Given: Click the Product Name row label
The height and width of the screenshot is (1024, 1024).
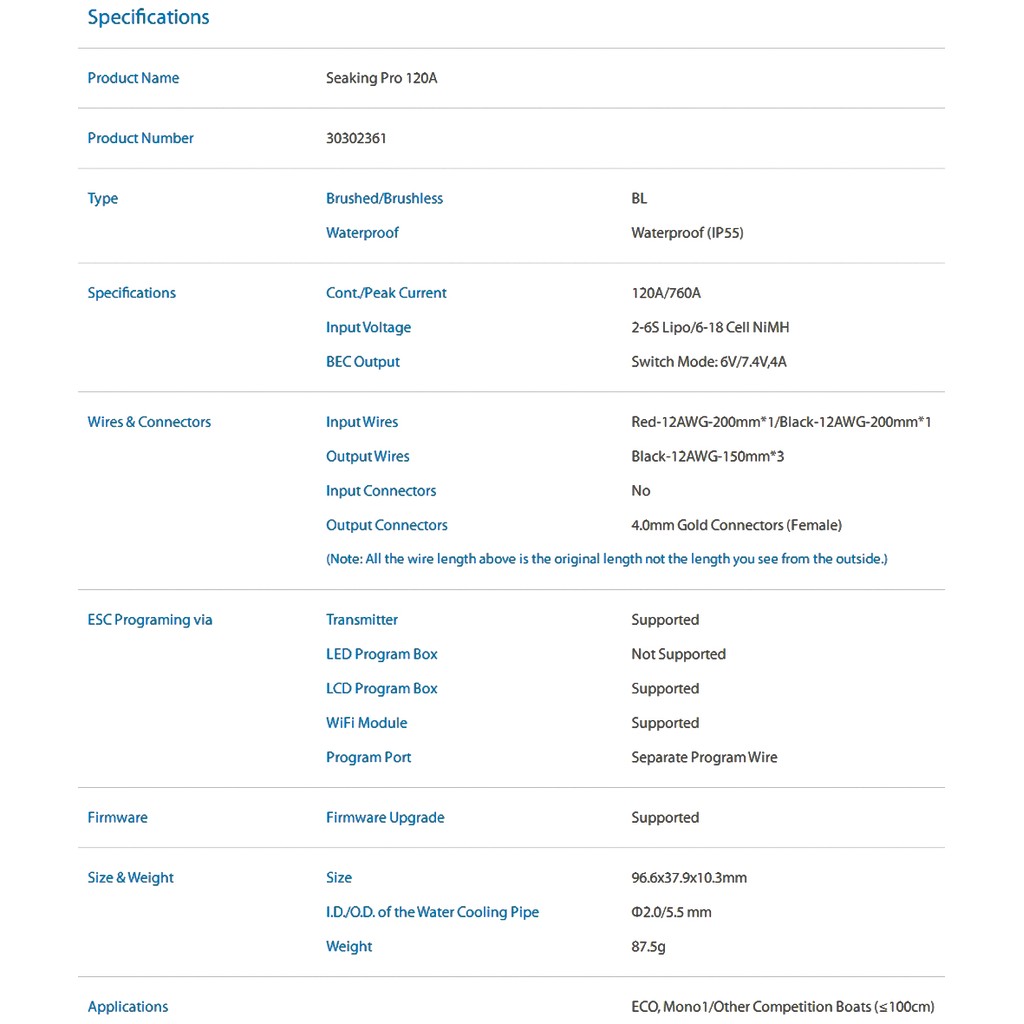Looking at the screenshot, I should pyautogui.click(x=133, y=78).
